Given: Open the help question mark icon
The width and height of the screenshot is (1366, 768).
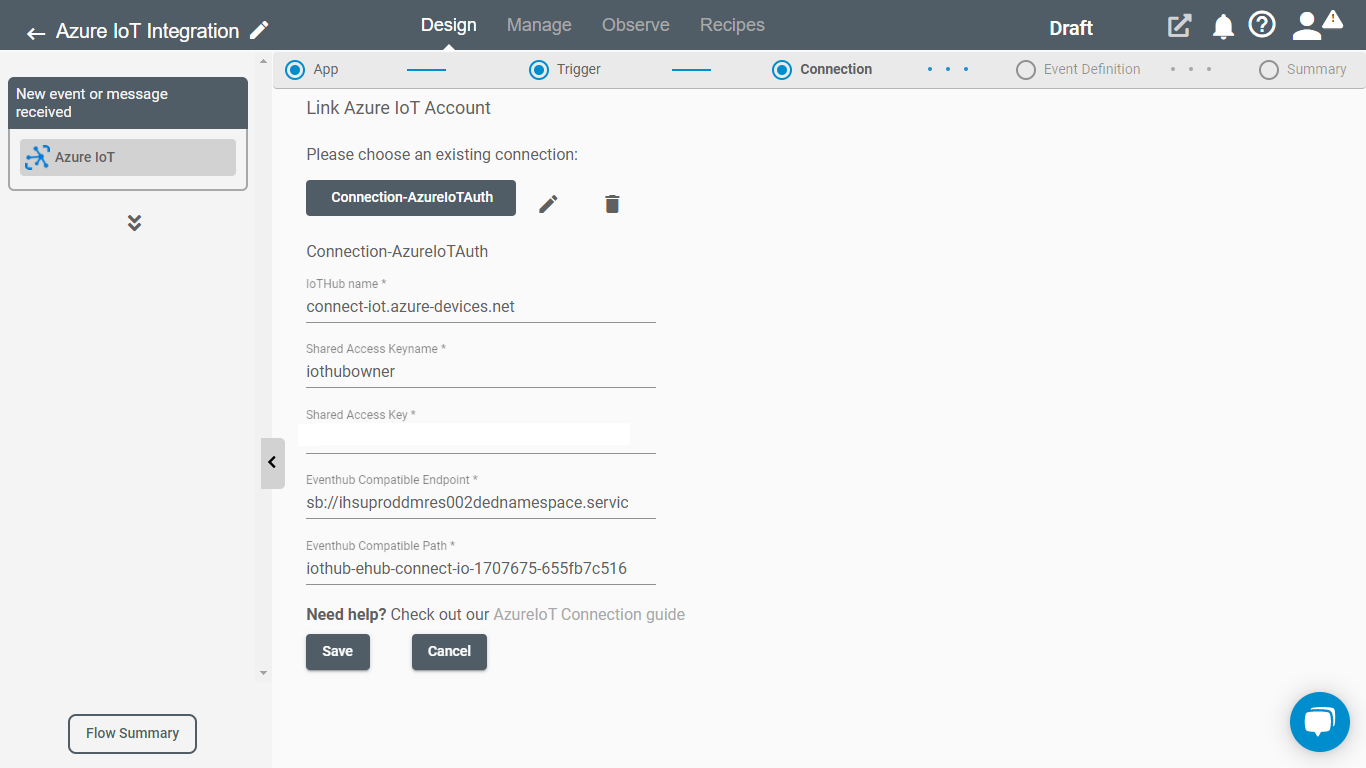Looking at the screenshot, I should pyautogui.click(x=1262, y=25).
